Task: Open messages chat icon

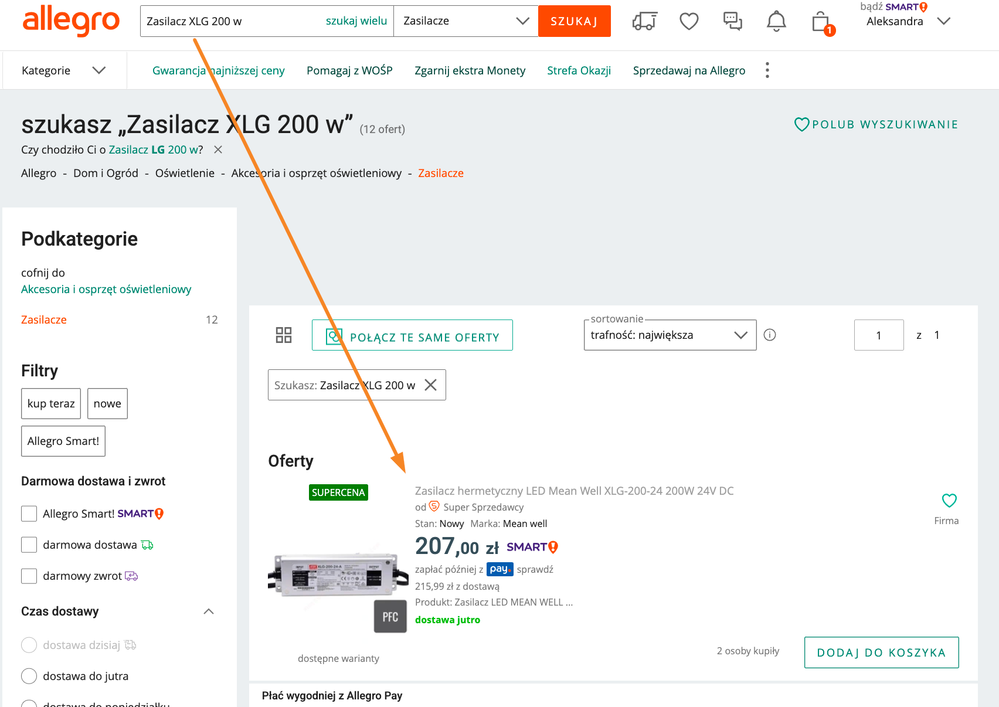Action: (733, 21)
